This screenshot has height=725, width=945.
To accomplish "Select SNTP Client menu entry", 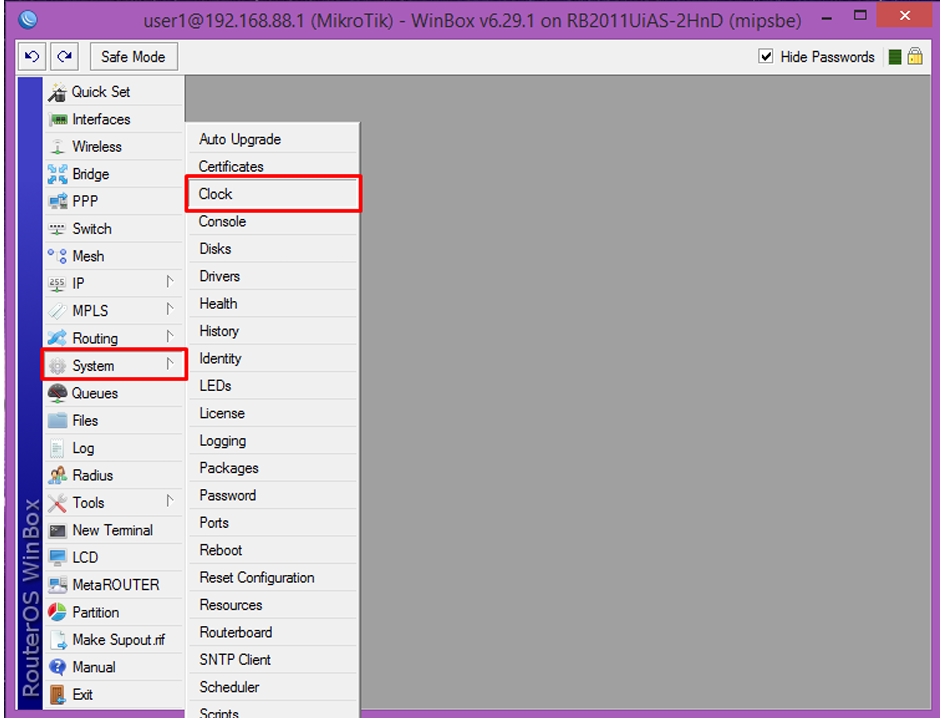I will (274, 660).
